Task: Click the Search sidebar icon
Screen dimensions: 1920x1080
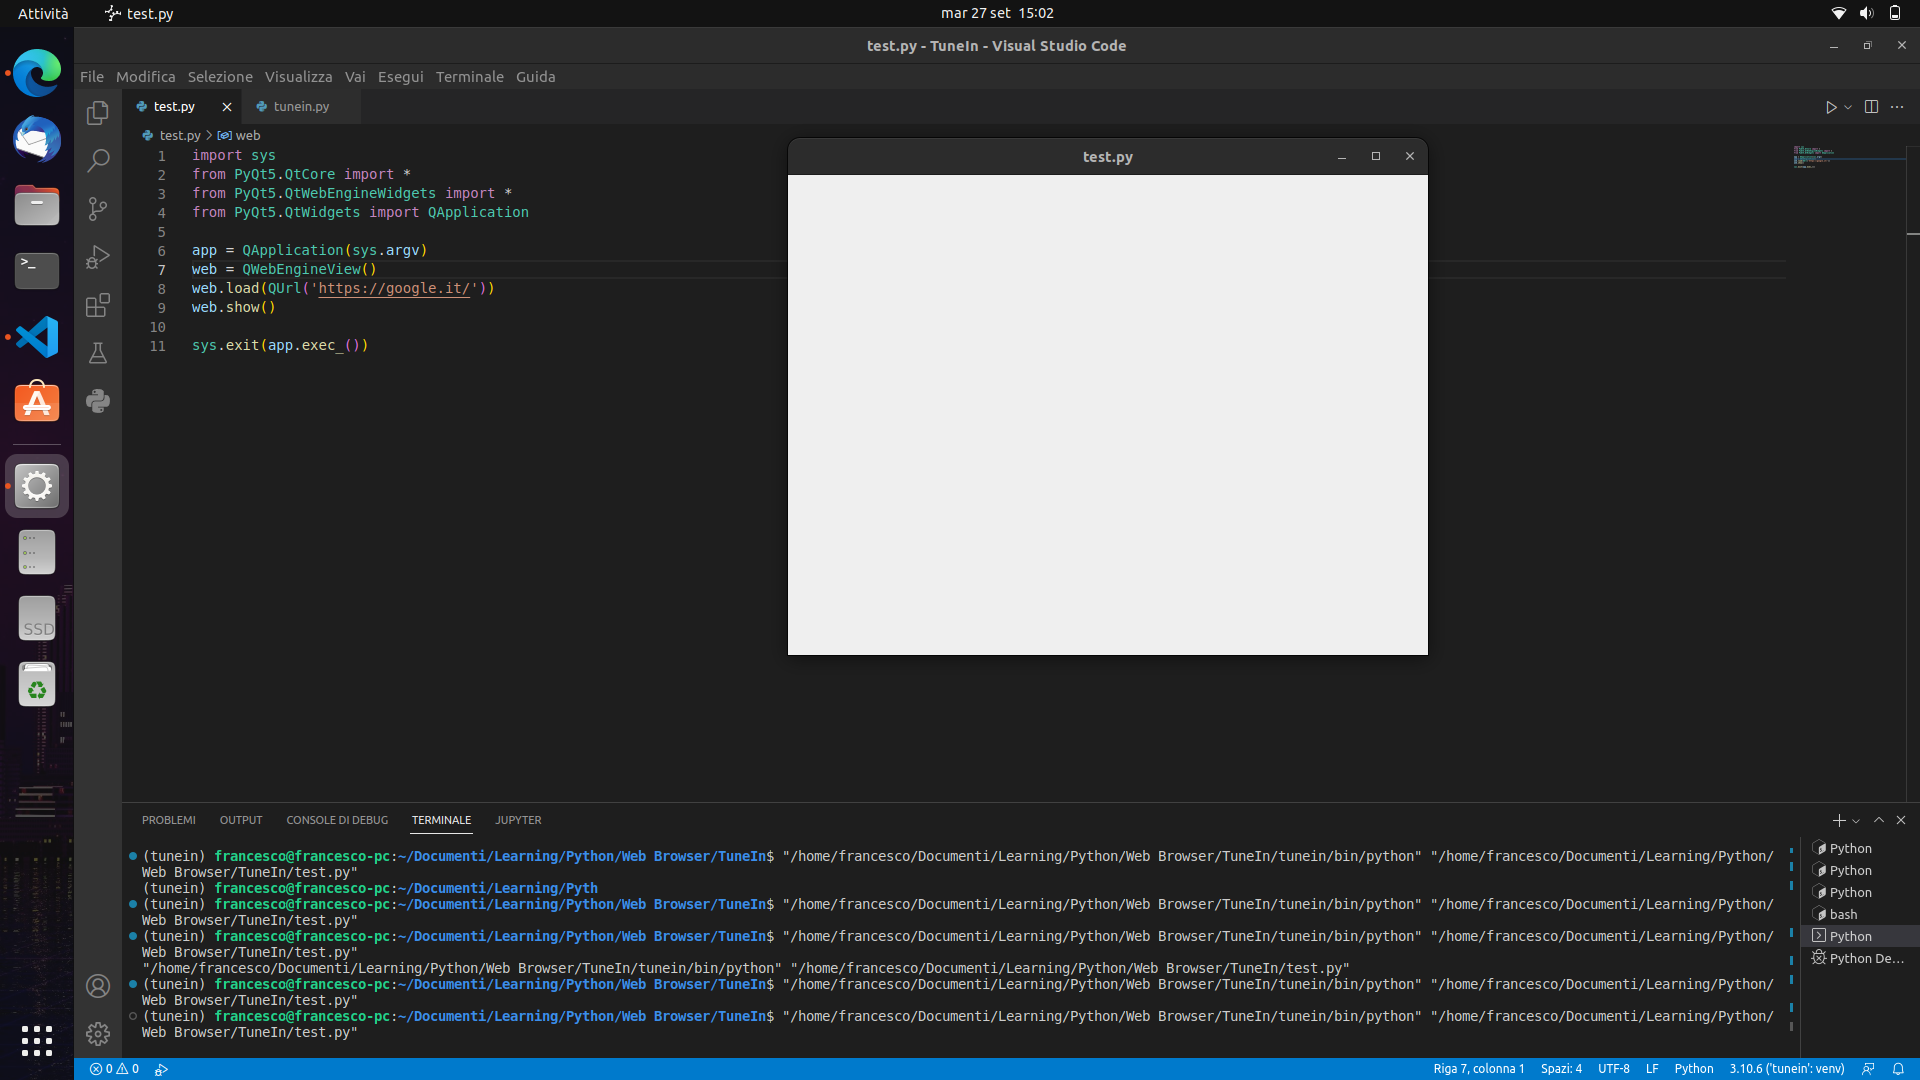Action: pyautogui.click(x=99, y=160)
